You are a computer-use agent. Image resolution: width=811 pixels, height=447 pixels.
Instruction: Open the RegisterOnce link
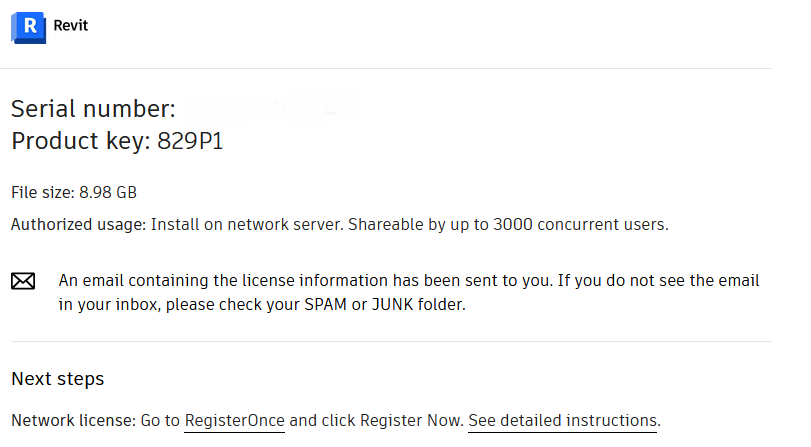tap(234, 420)
